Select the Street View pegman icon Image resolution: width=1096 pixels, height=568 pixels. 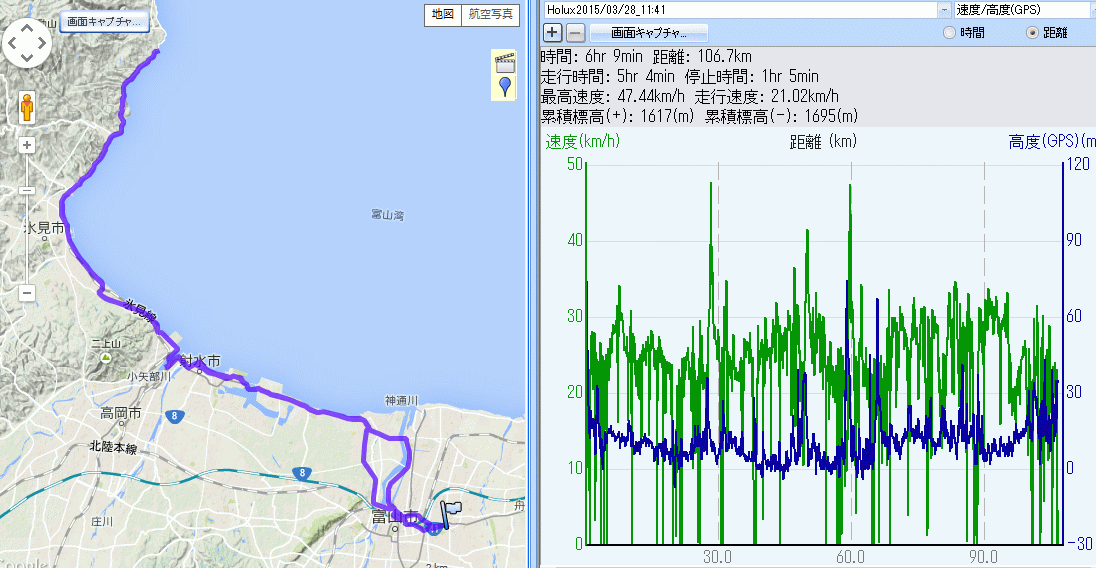coord(27,106)
